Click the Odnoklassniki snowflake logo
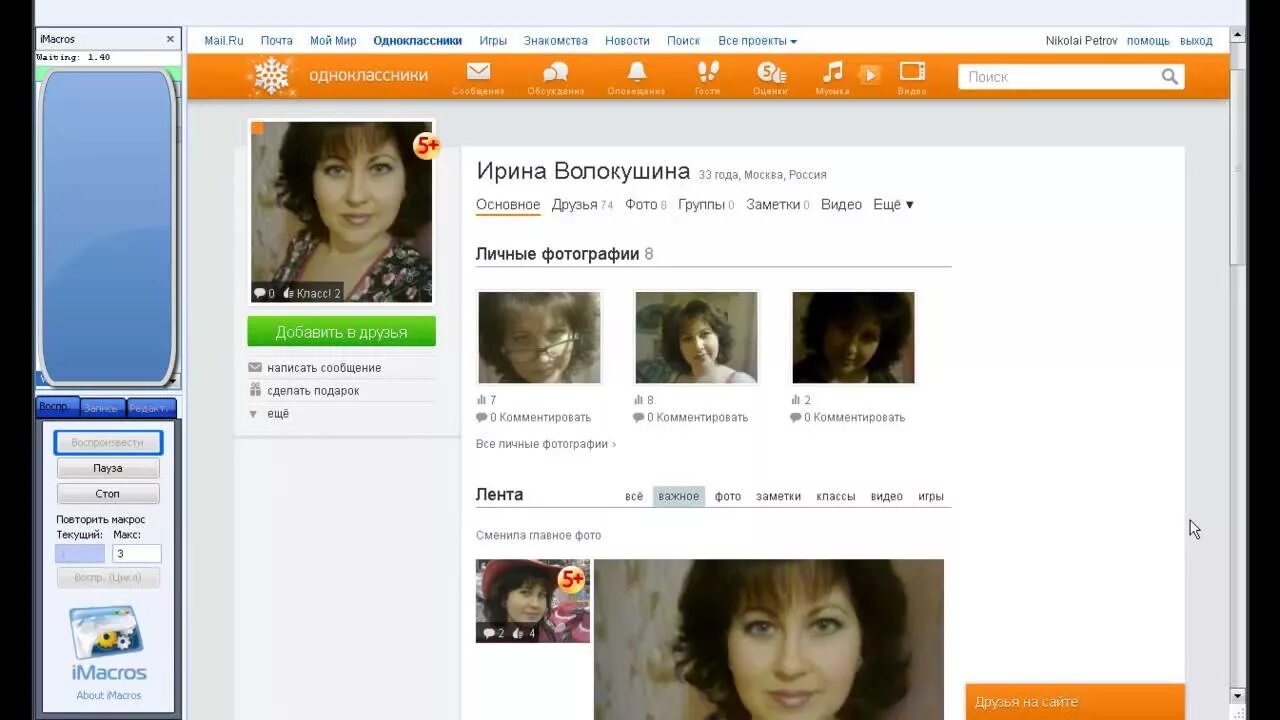This screenshot has height=720, width=1280. tap(271, 76)
